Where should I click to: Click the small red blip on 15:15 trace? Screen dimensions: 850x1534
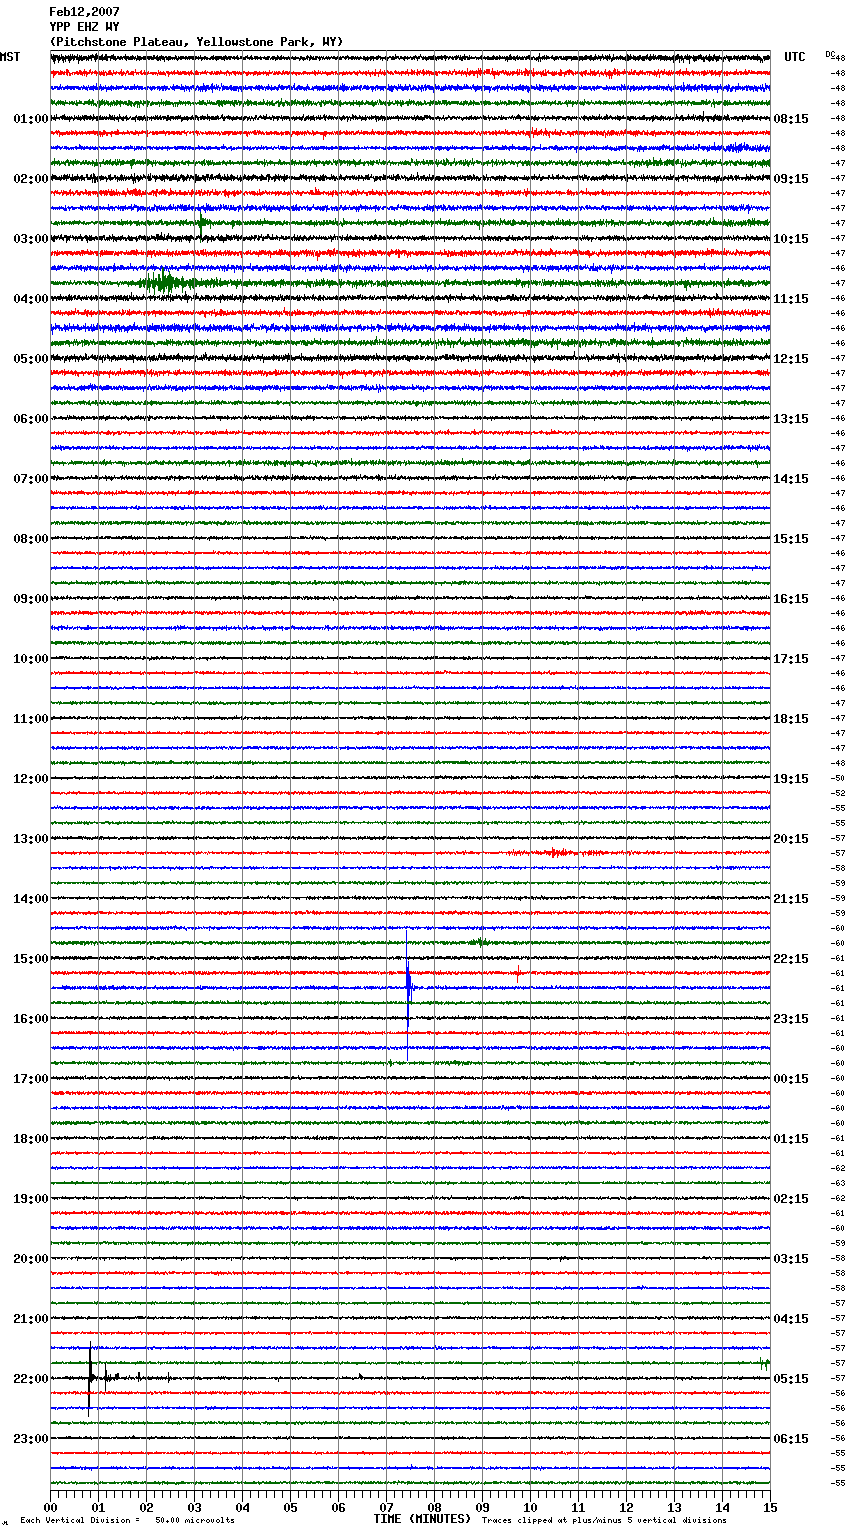click(518, 972)
